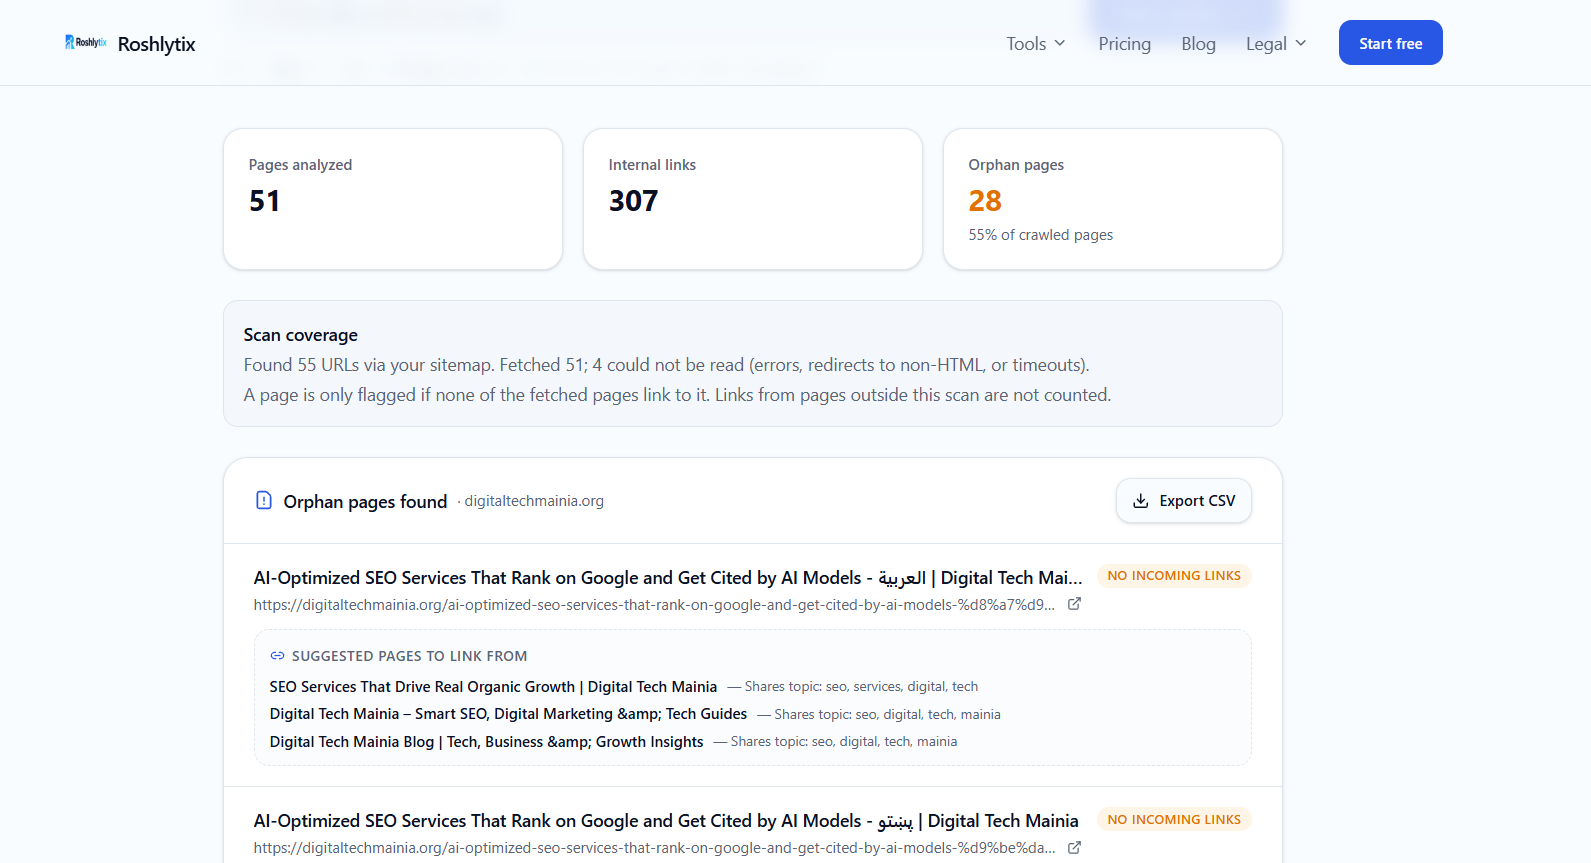Select the Orphan pages stat card
This screenshot has height=863, width=1591.
pos(1112,199)
